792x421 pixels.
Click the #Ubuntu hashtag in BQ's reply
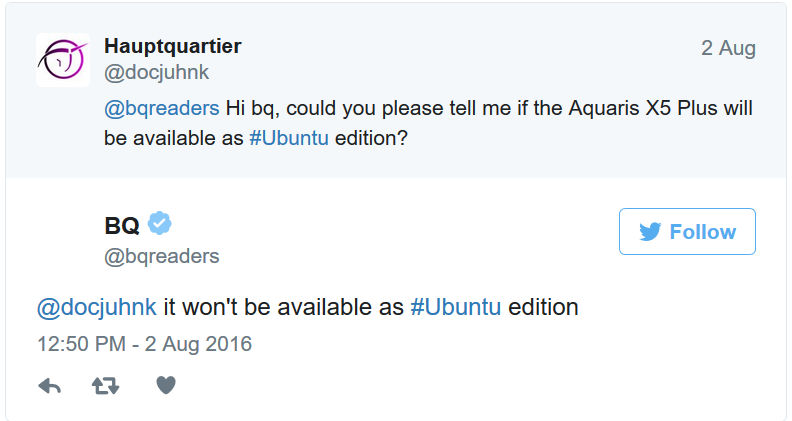(x=455, y=307)
